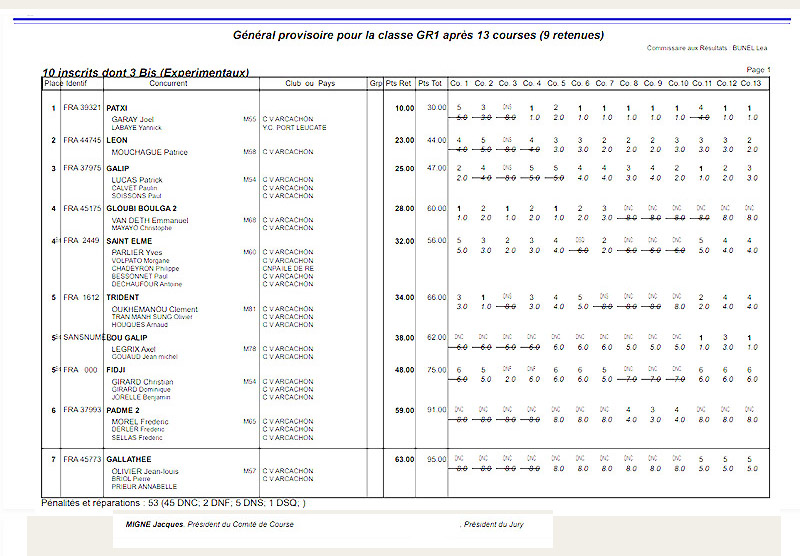Image resolution: width=800 pixels, height=556 pixels.
Task: Click crew name PRIEUR ANNABELLE
Action: point(144,487)
